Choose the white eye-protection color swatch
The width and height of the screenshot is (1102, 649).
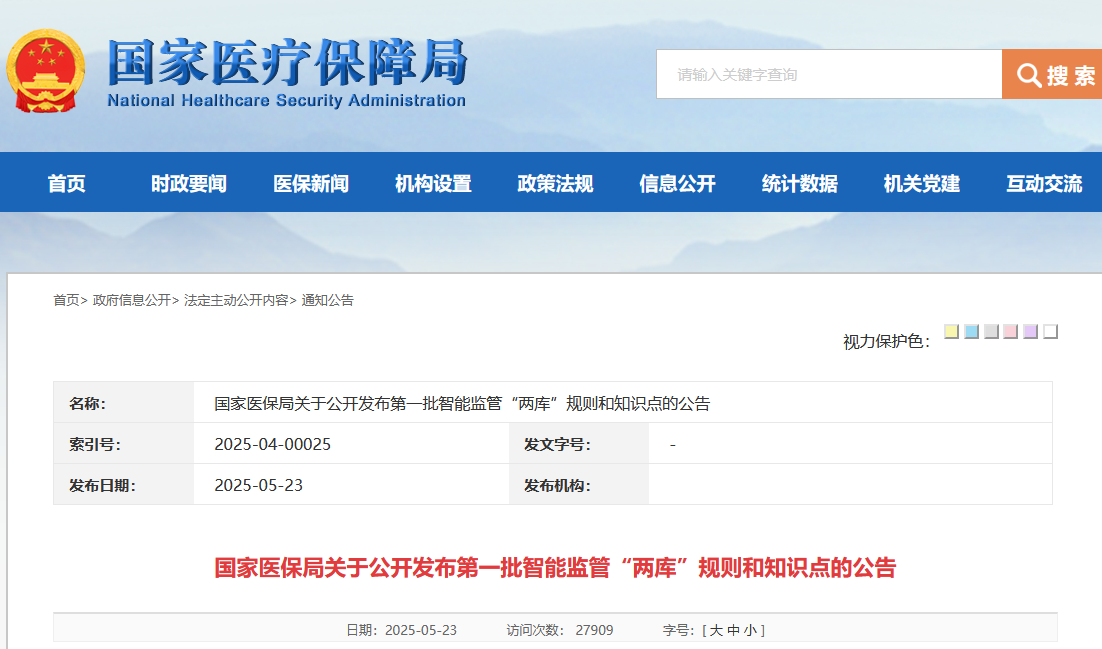(x=1051, y=331)
